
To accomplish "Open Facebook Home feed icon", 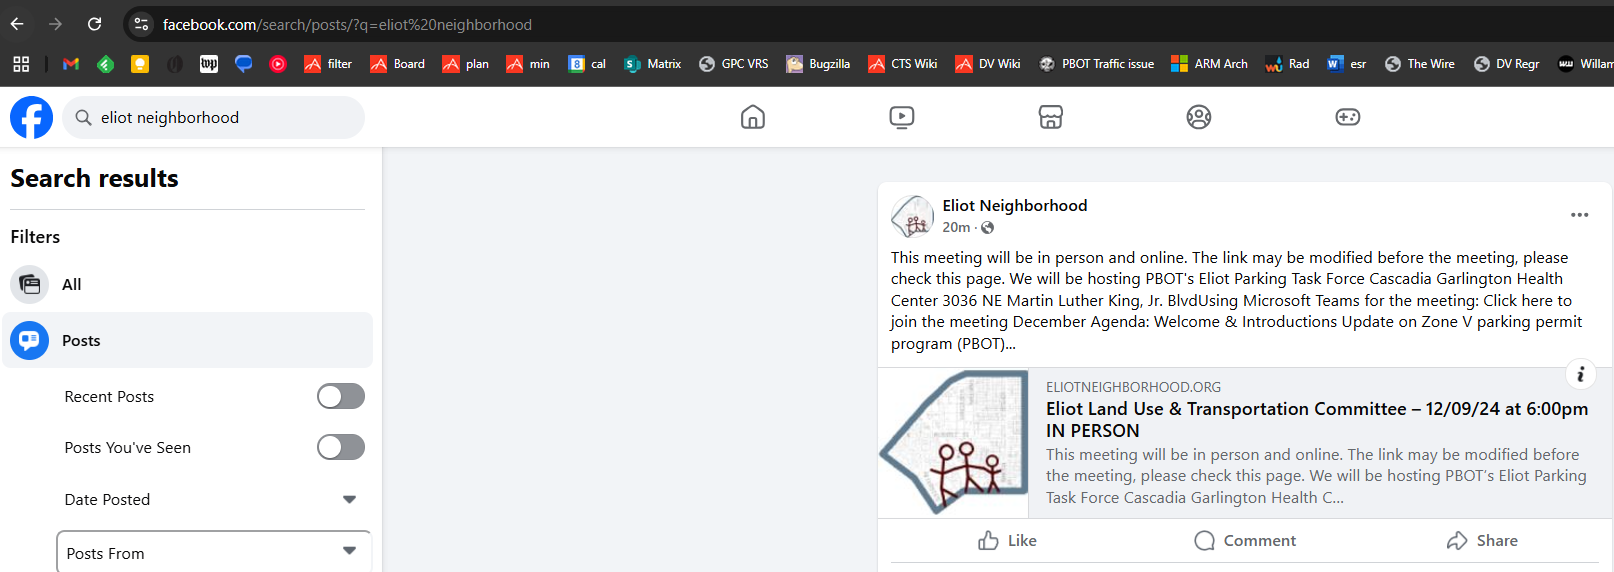I will tap(753, 117).
